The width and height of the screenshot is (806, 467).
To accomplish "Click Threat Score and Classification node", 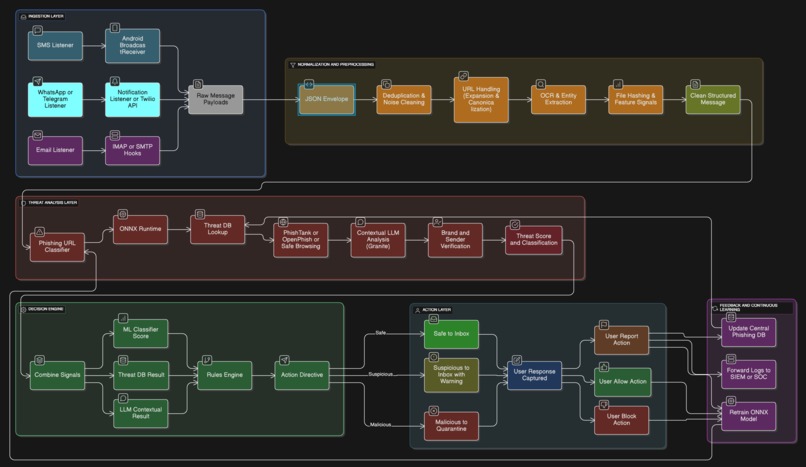I will (x=534, y=240).
